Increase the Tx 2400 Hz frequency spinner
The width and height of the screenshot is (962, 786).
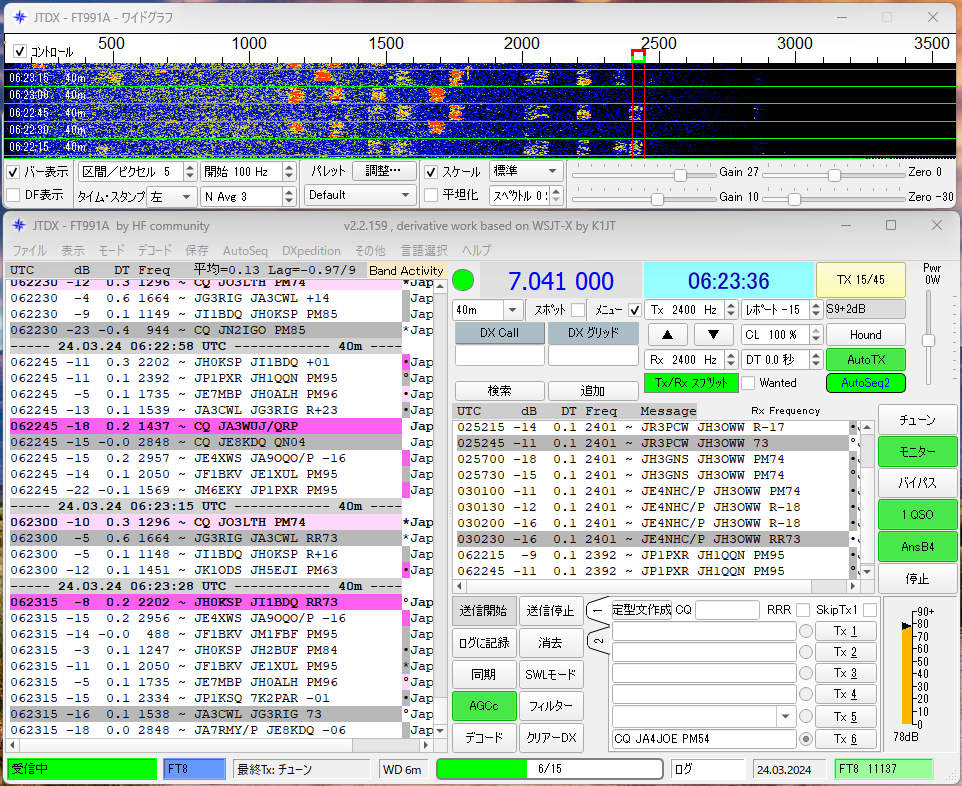coord(731,306)
